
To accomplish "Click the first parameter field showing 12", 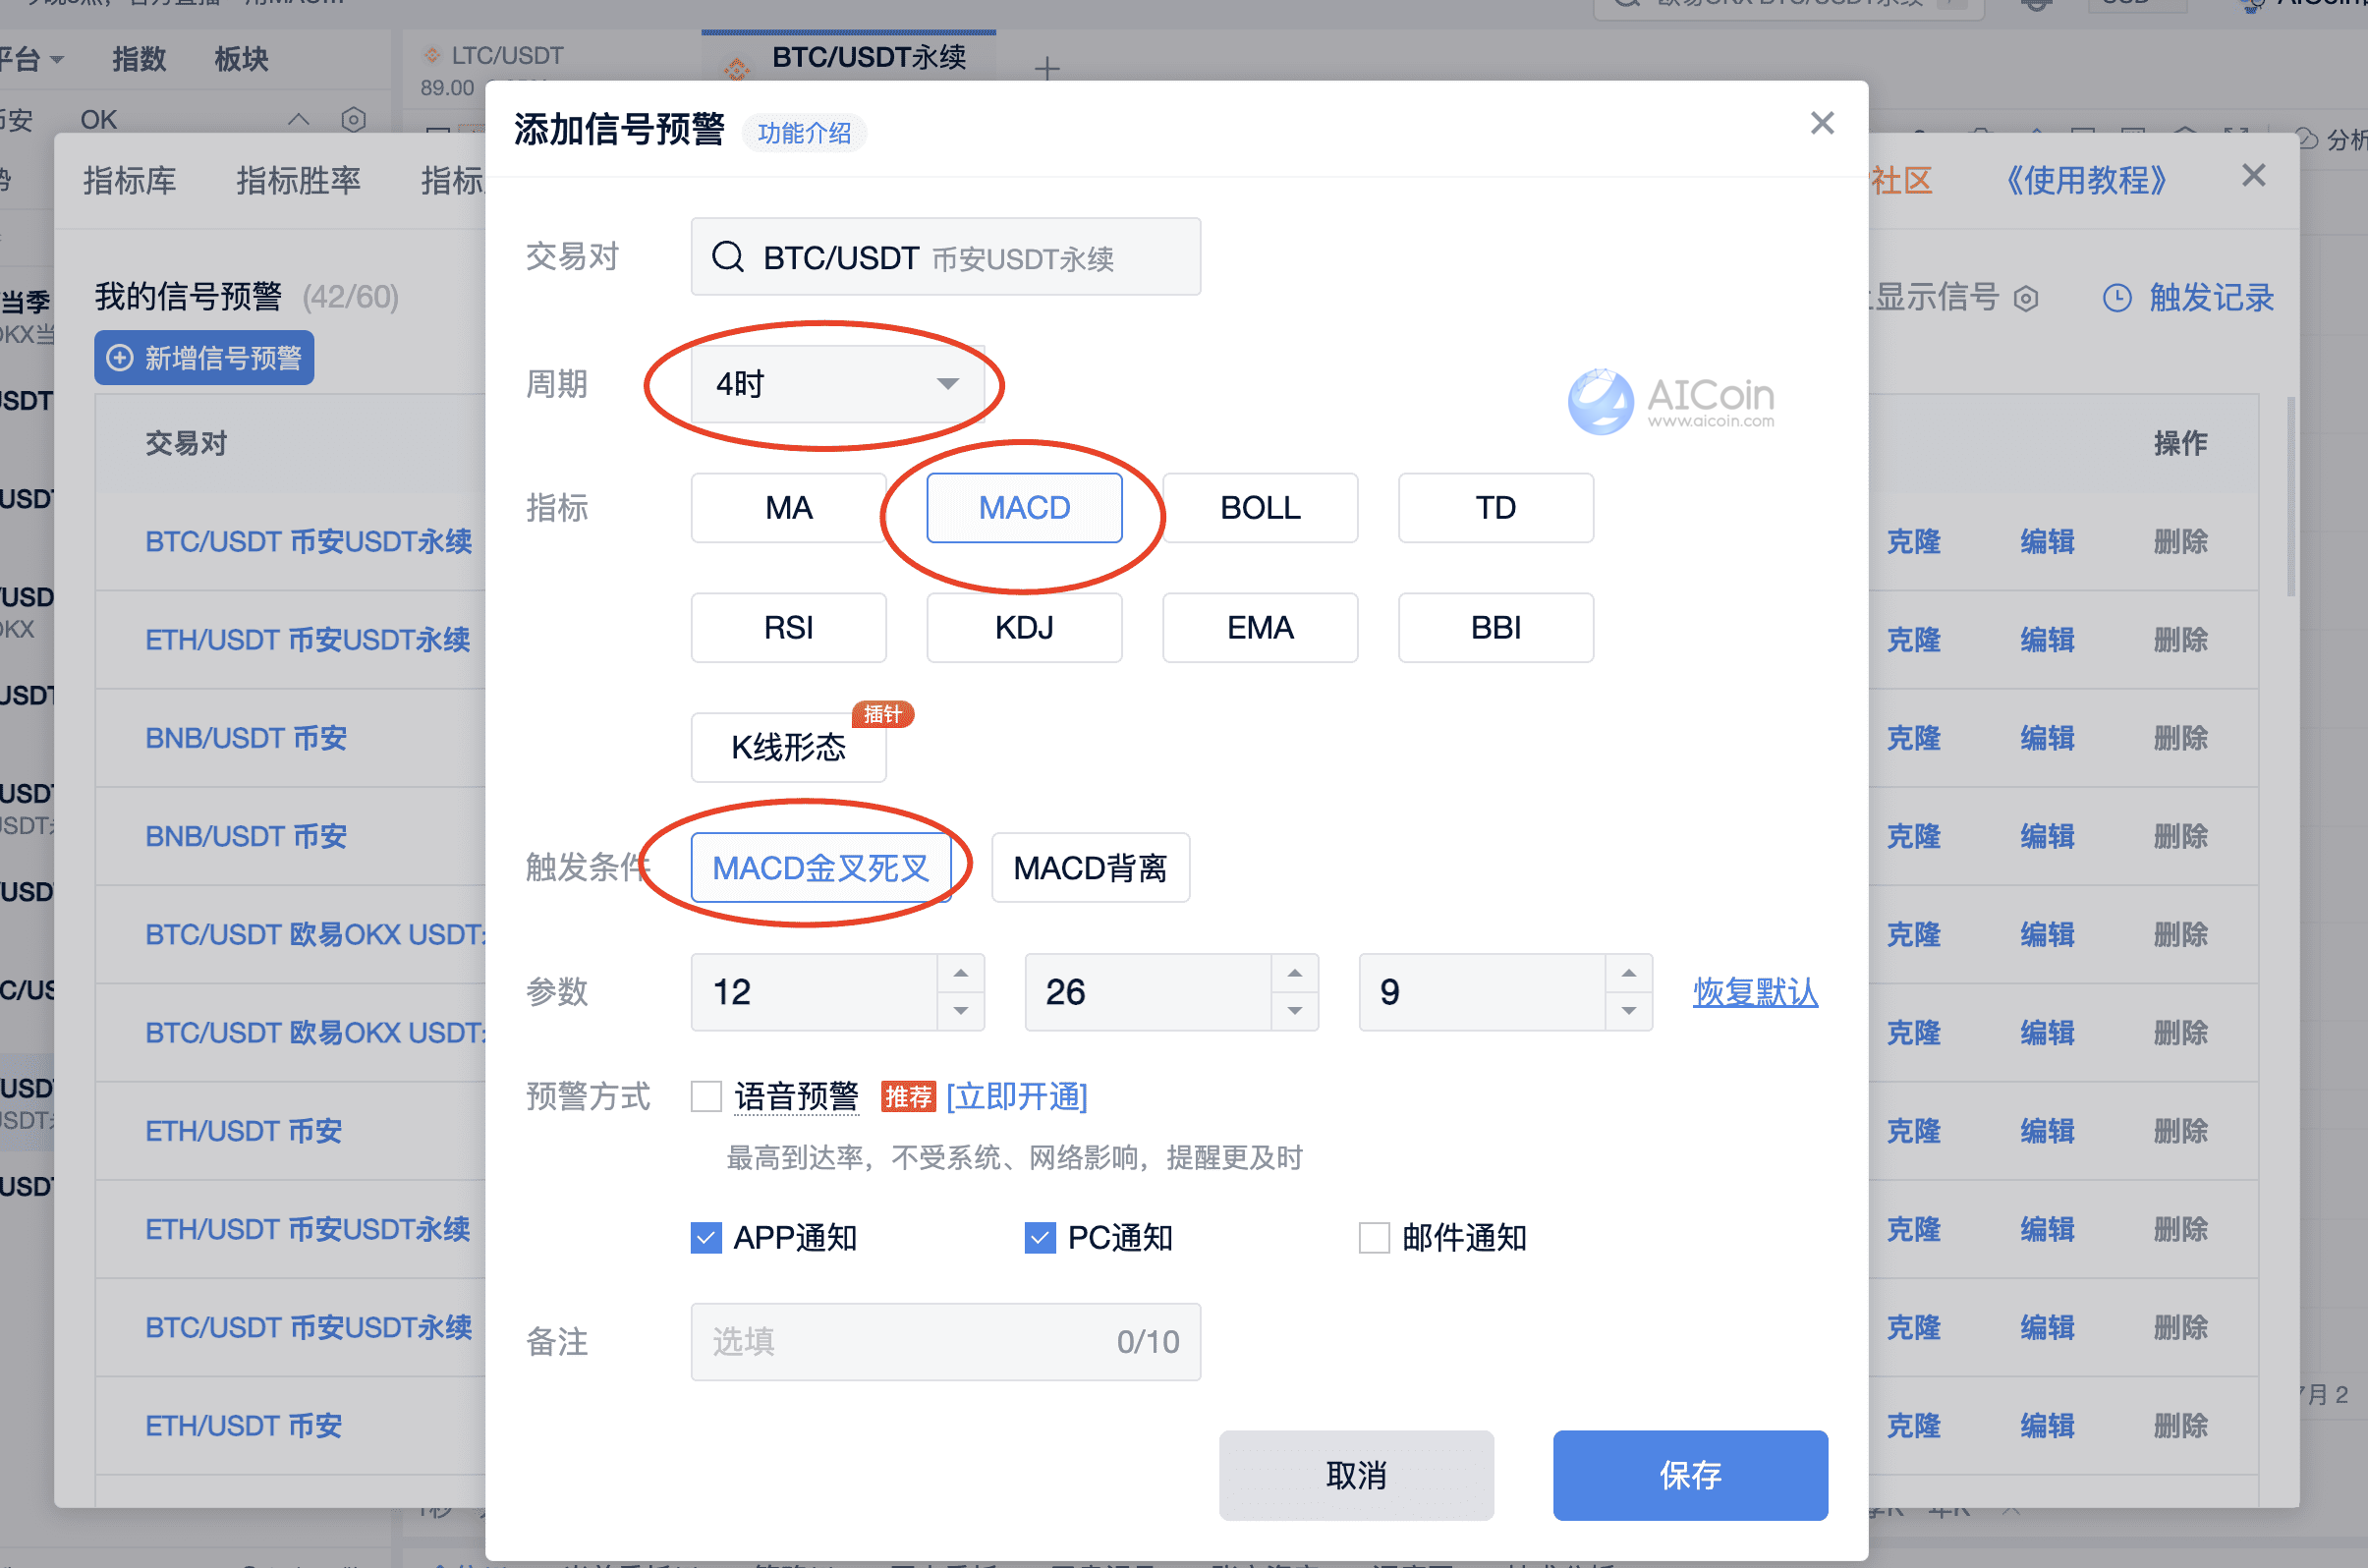I will tap(815, 992).
